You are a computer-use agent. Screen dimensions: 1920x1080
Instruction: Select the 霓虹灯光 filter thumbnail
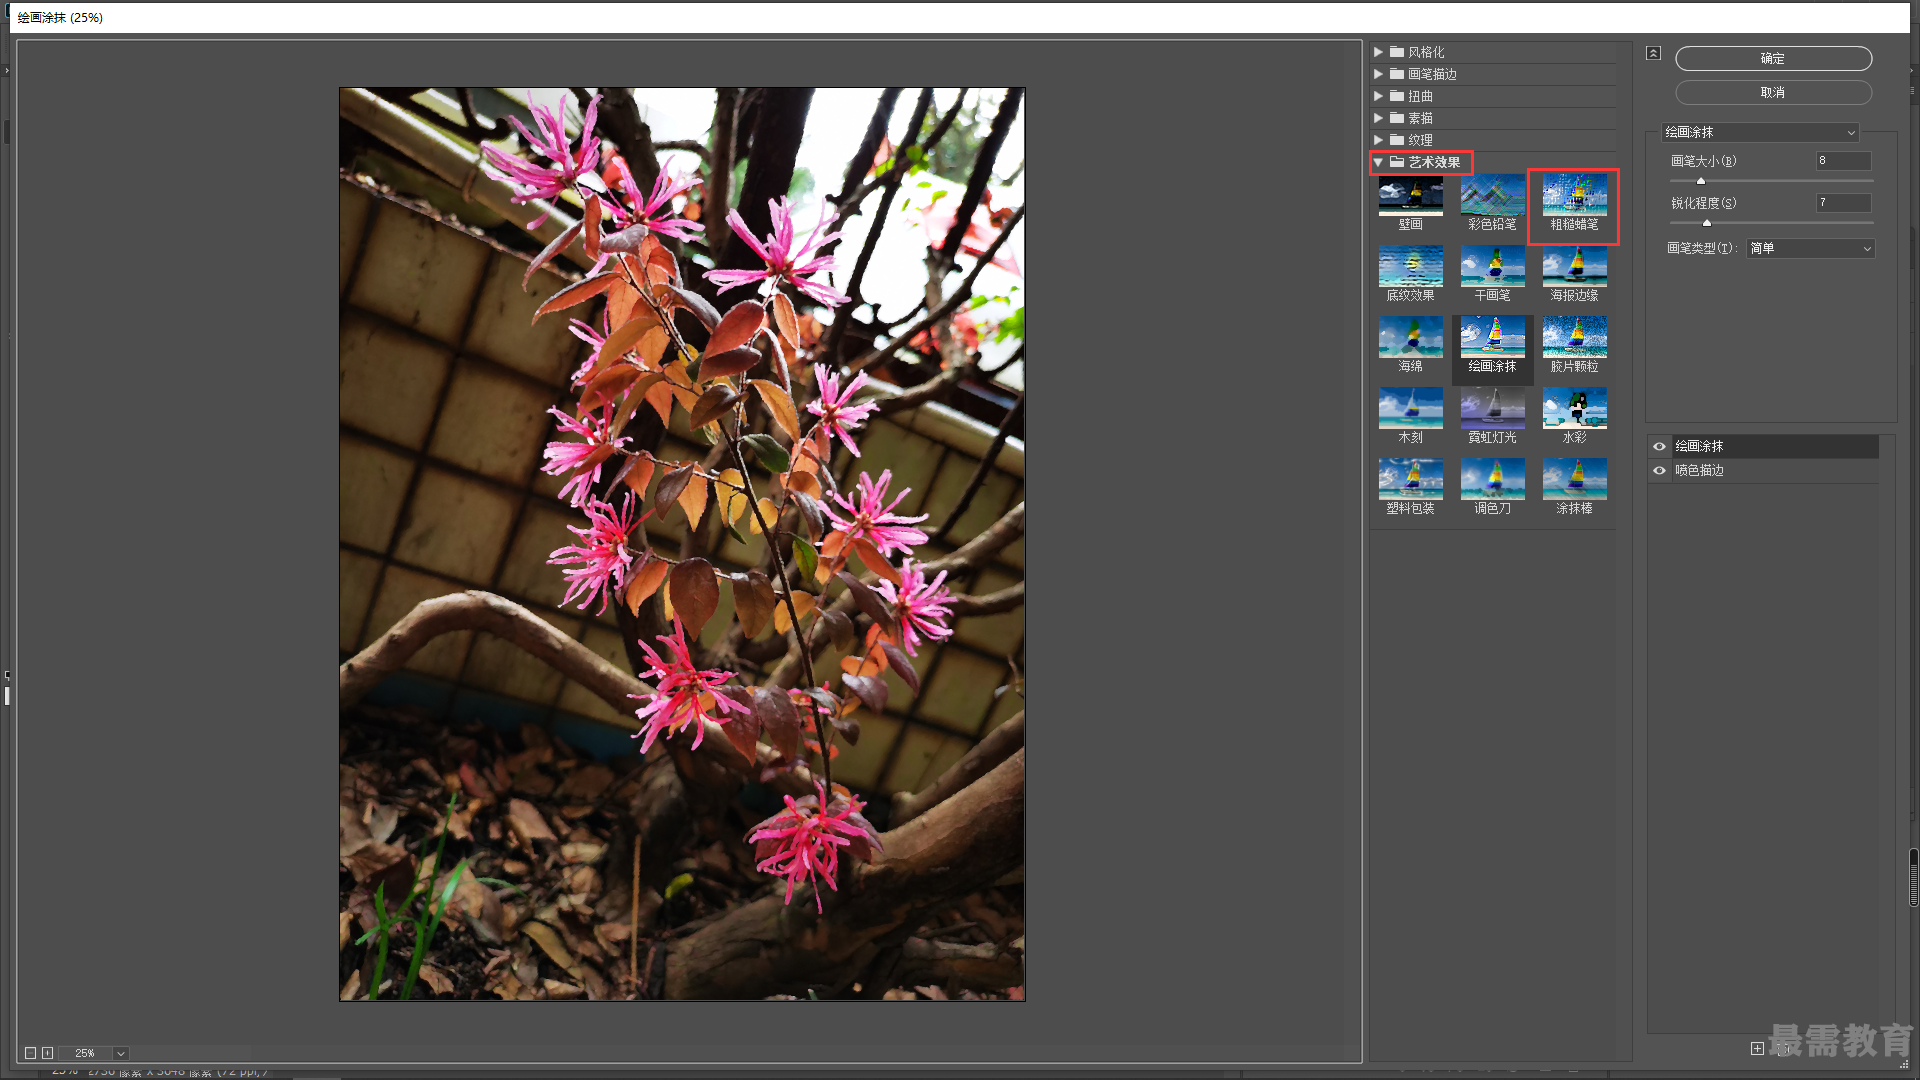click(1492, 409)
